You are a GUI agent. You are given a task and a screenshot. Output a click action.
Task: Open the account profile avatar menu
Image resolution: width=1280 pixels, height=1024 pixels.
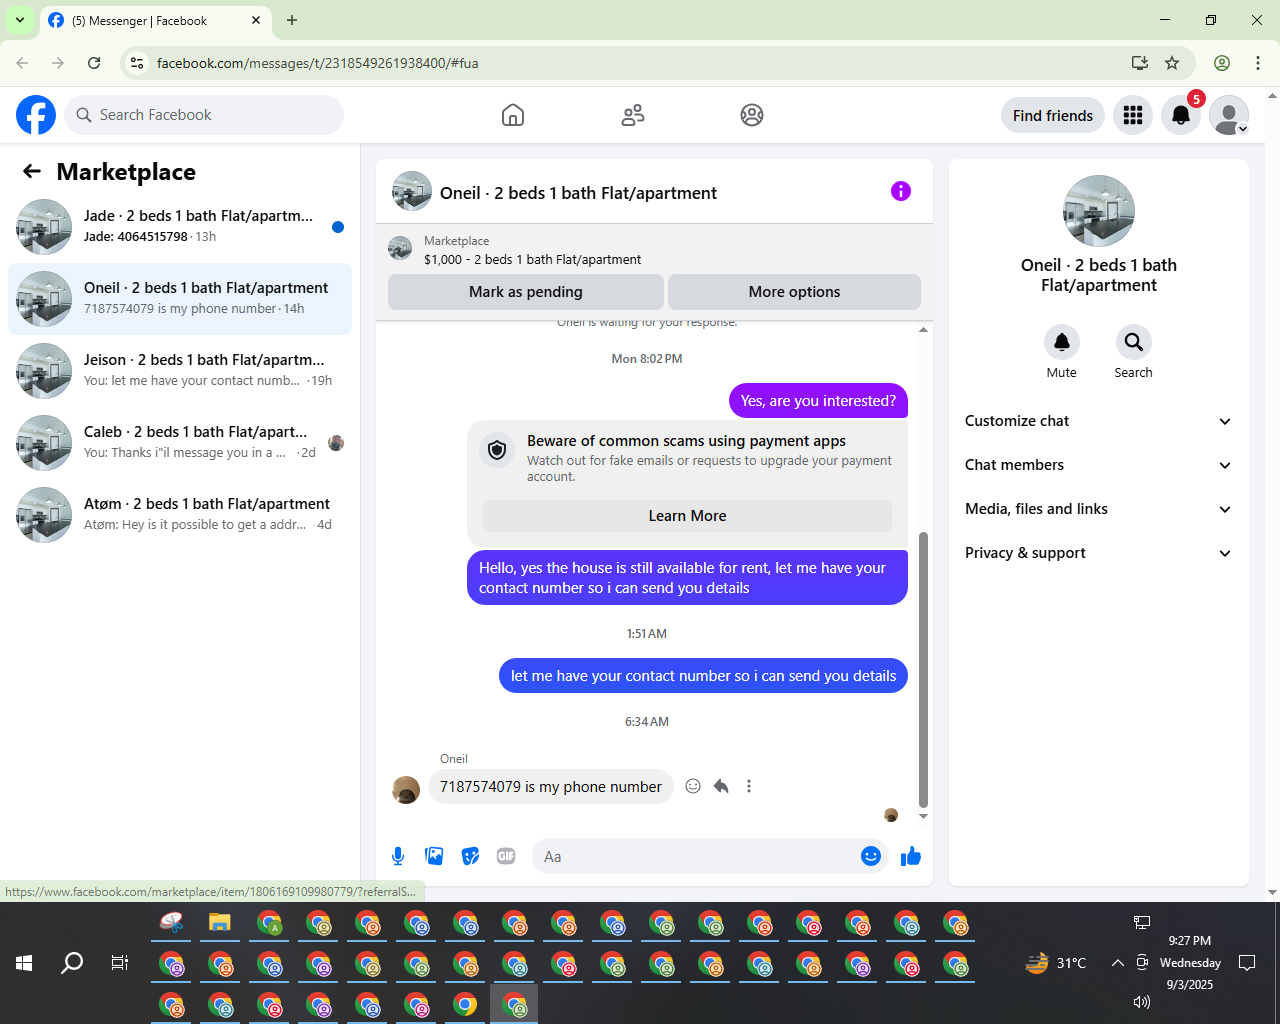[1229, 115]
